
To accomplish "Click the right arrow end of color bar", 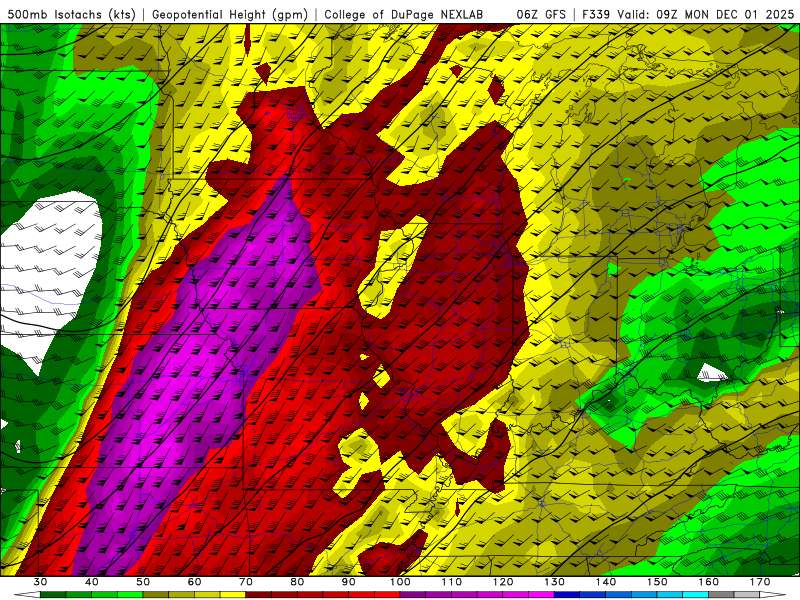I will click(772, 595).
